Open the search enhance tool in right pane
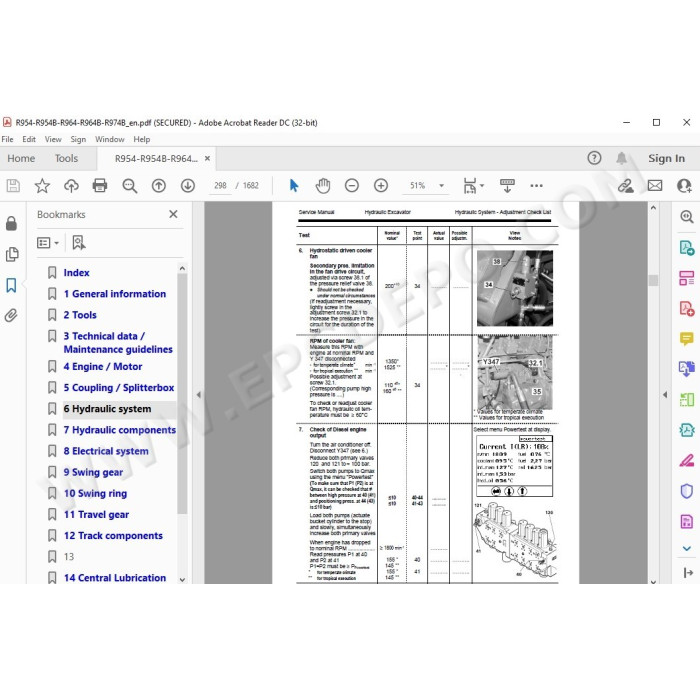Viewport: 700px width, 700px height. tap(686, 217)
